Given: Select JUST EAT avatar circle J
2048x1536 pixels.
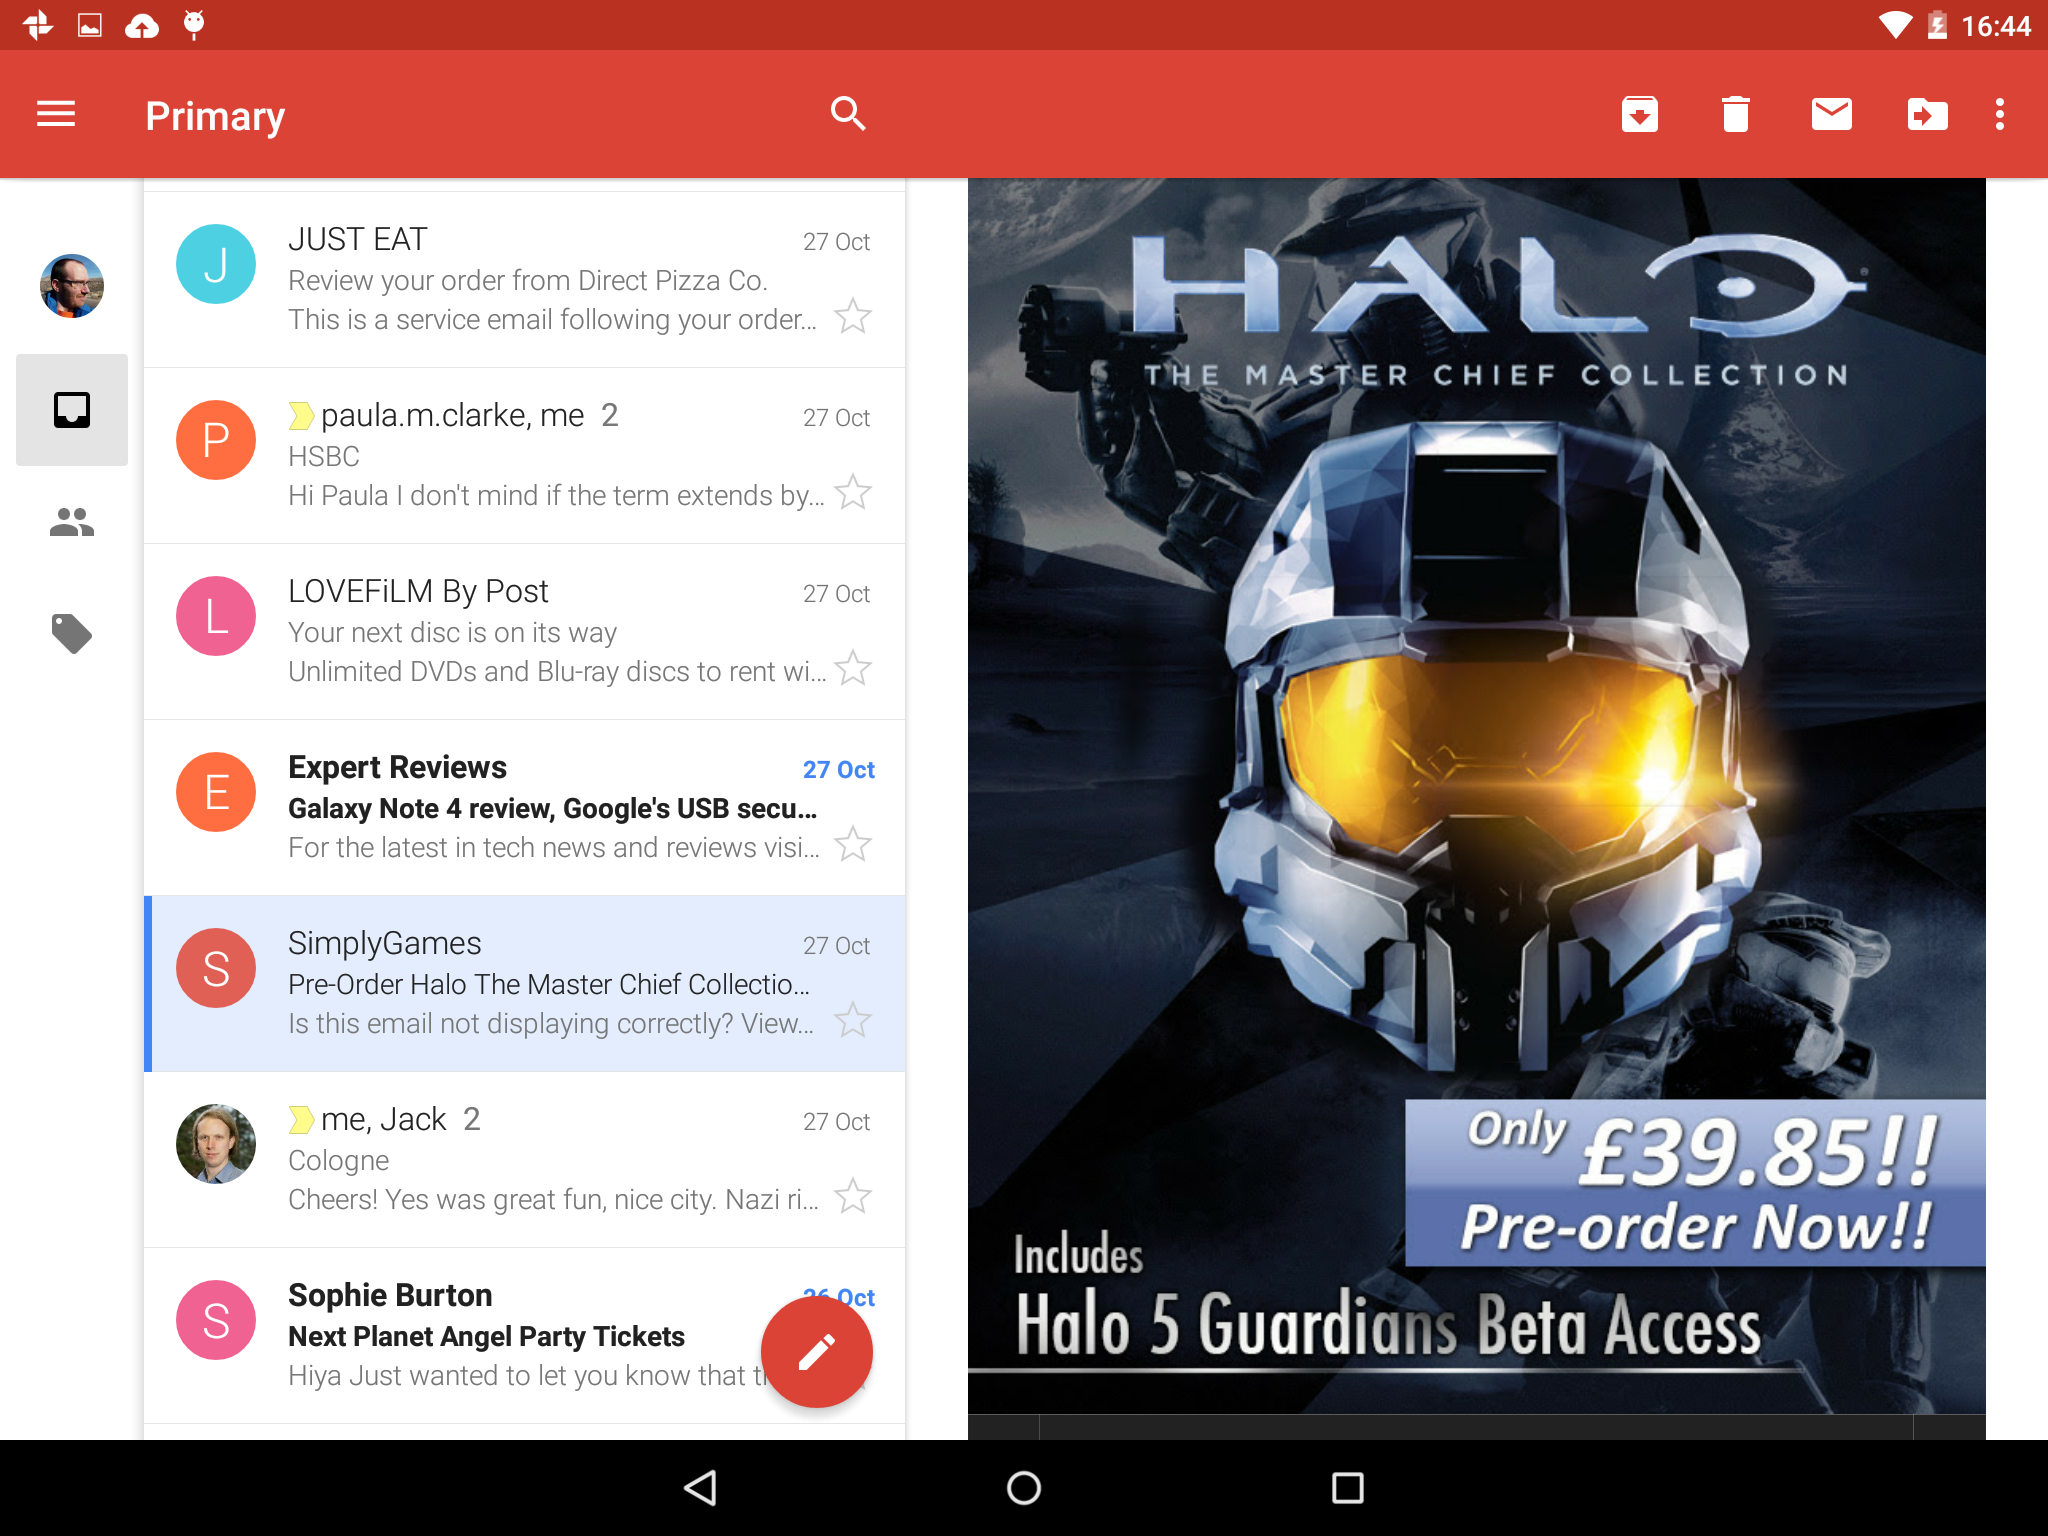Looking at the screenshot, I should pos(216,264).
